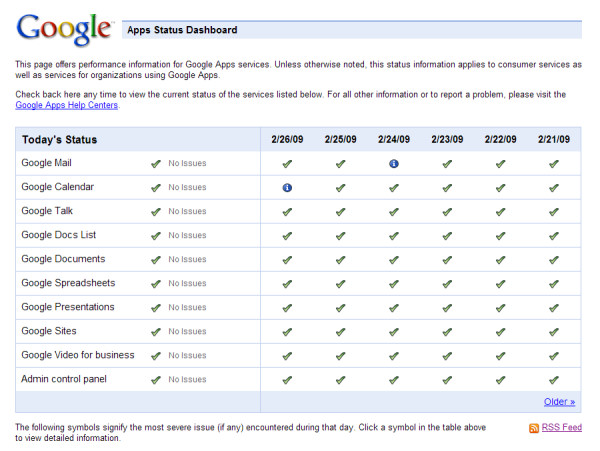
Task: Click Google Mail checkmark under 2/25/09
Action: [x=341, y=164]
